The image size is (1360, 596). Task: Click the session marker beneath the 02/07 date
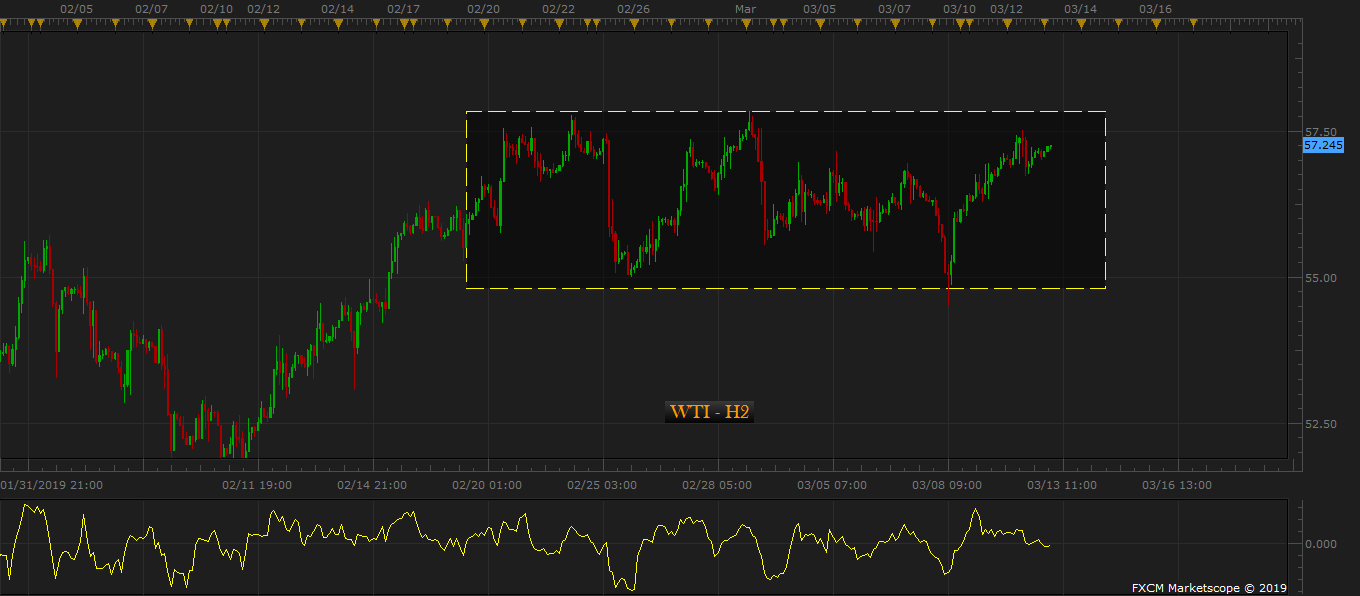pyautogui.click(x=151, y=25)
